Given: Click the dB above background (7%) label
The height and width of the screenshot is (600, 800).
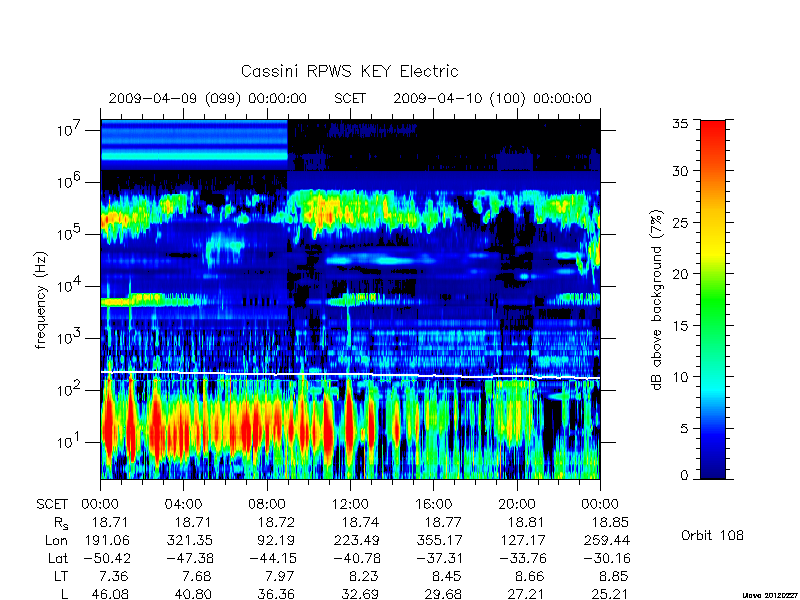Looking at the screenshot, I should pos(657,300).
